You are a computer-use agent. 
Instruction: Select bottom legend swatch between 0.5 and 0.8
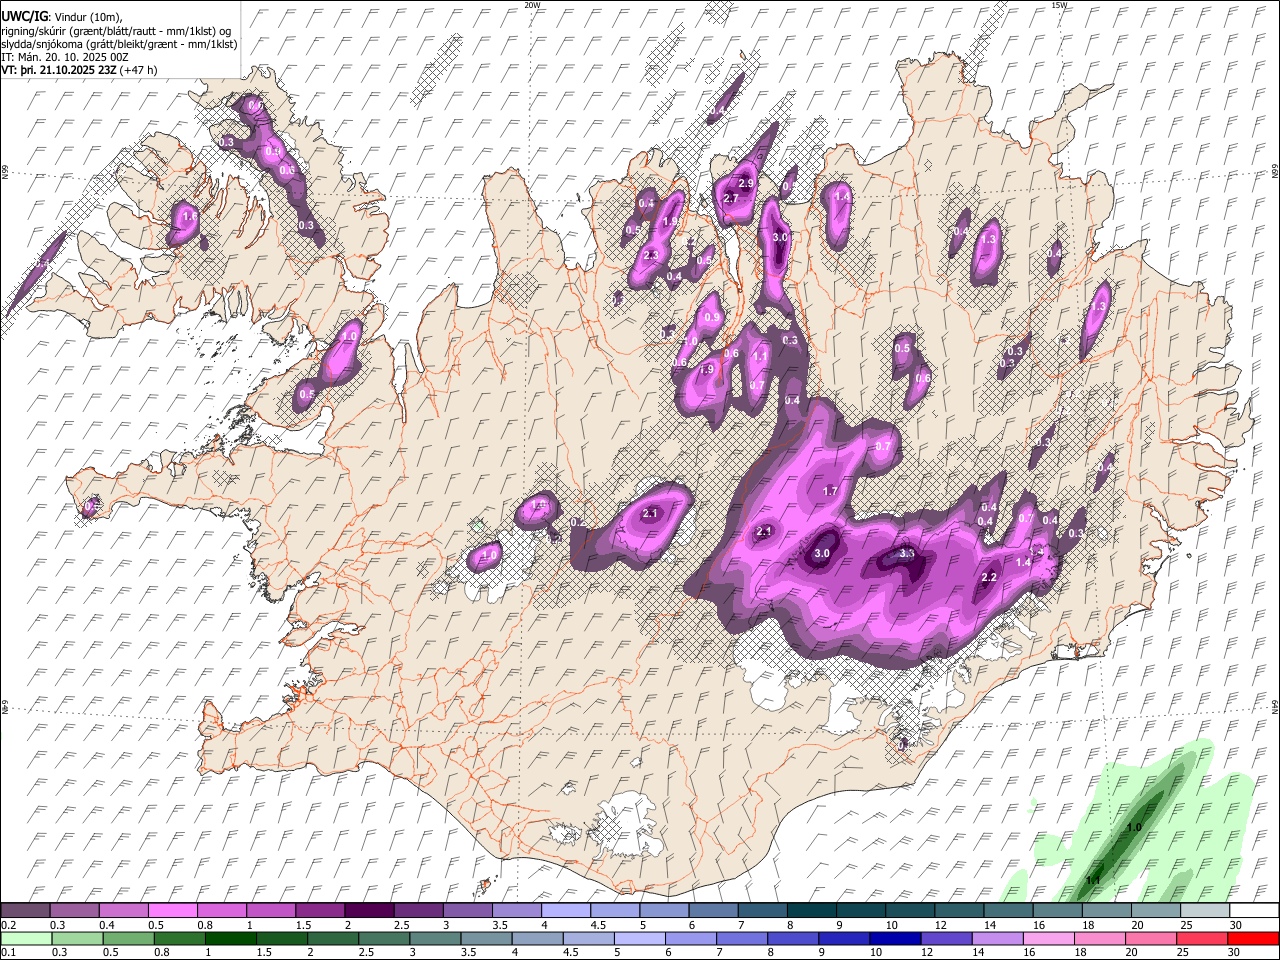click(128, 938)
